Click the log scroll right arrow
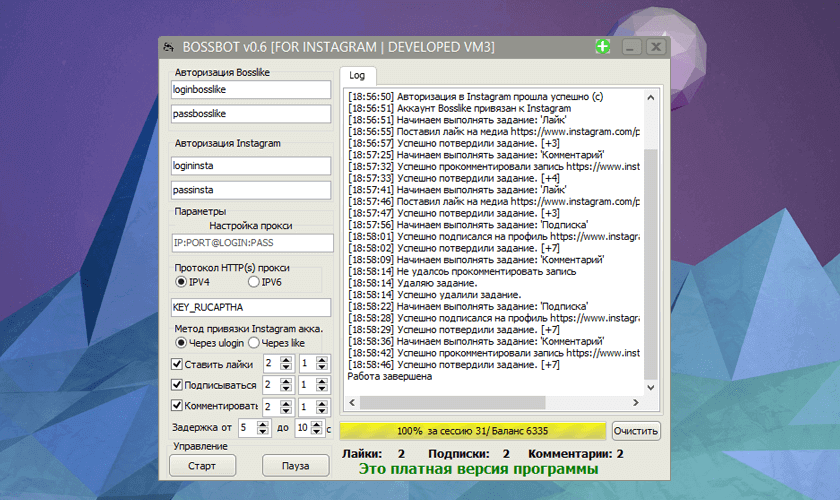This screenshot has width=840, height=500. 636,402
